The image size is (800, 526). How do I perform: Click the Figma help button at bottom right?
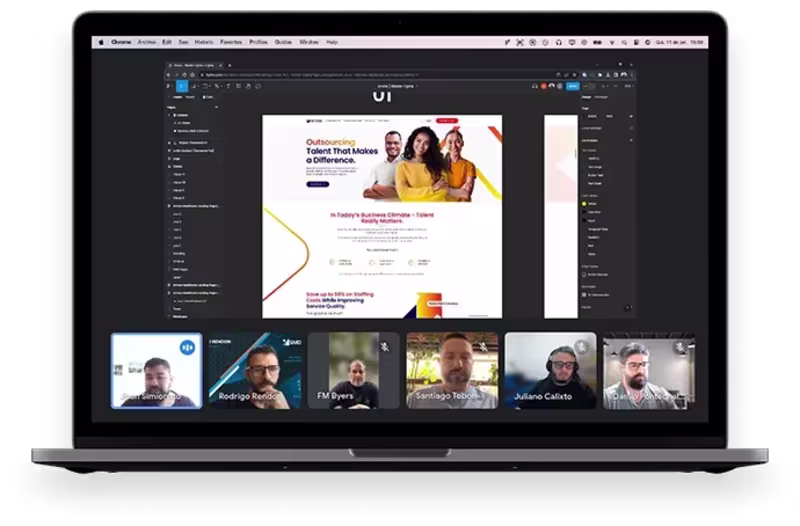coord(628,308)
